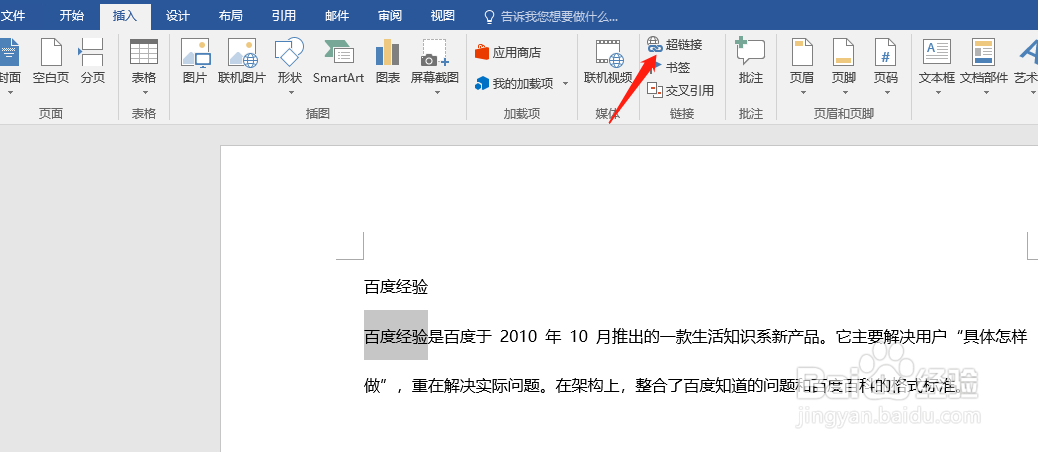
Task: Expand the Quick Parts (文档部件) dropdown arrow
Action: tap(984, 93)
